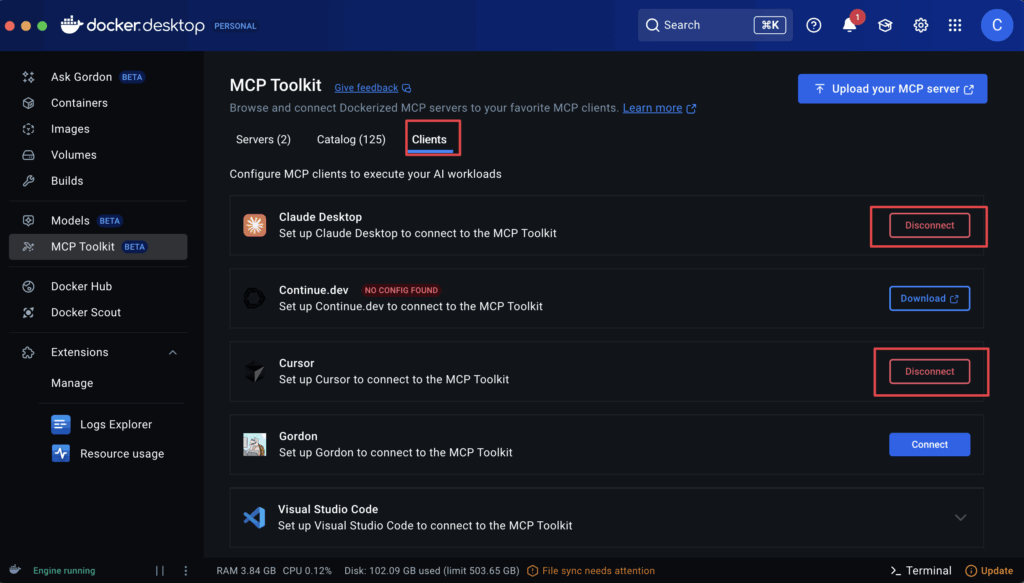Click the Cursor logo icon

[x=255, y=371]
